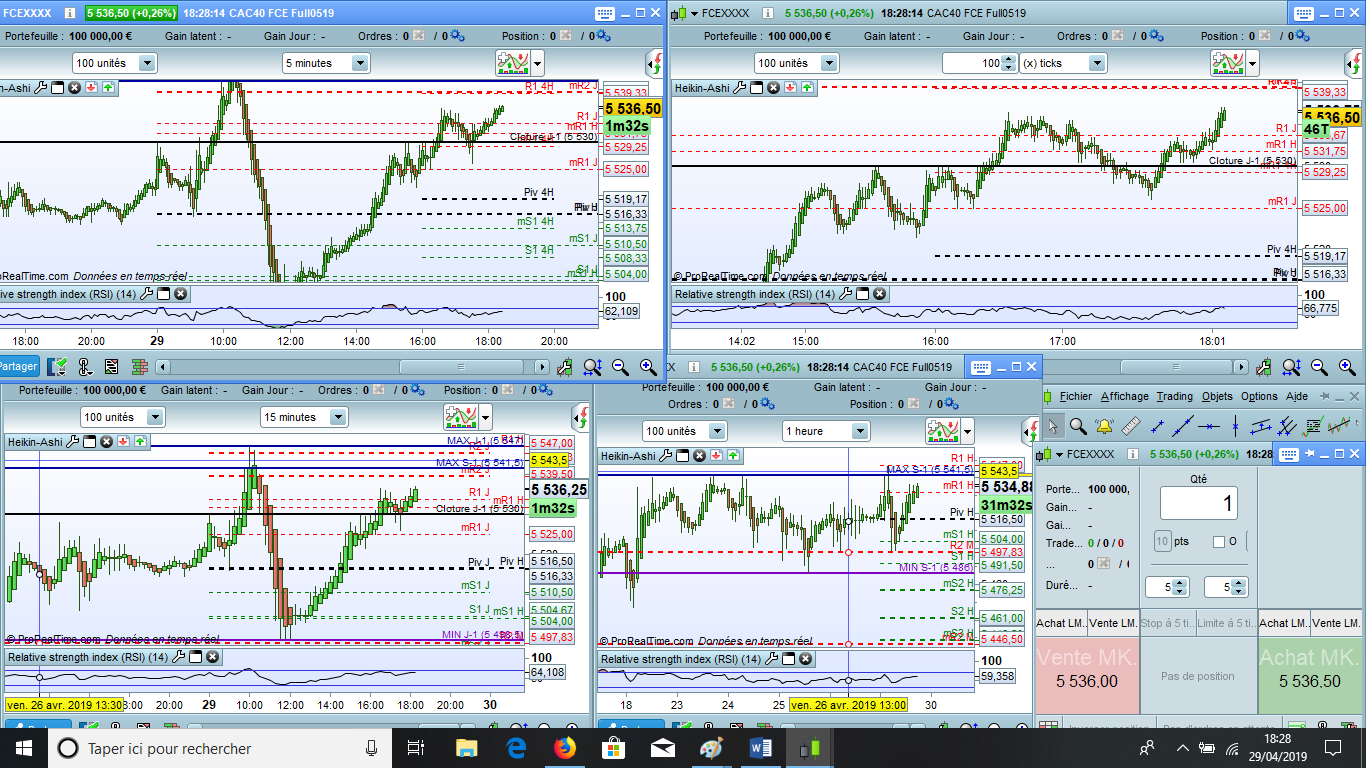
Task: Open the 1 heure timeframe dropdown
Action: [860, 431]
